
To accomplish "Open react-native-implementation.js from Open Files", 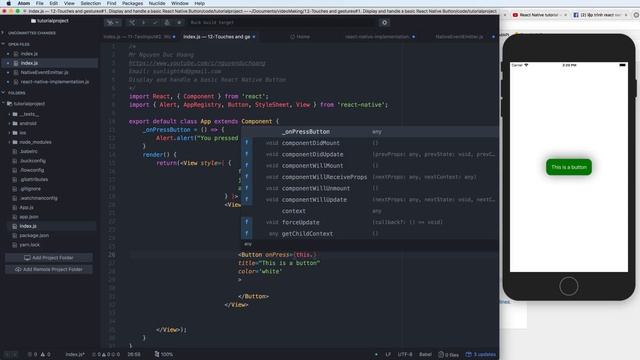I will 55,82.
